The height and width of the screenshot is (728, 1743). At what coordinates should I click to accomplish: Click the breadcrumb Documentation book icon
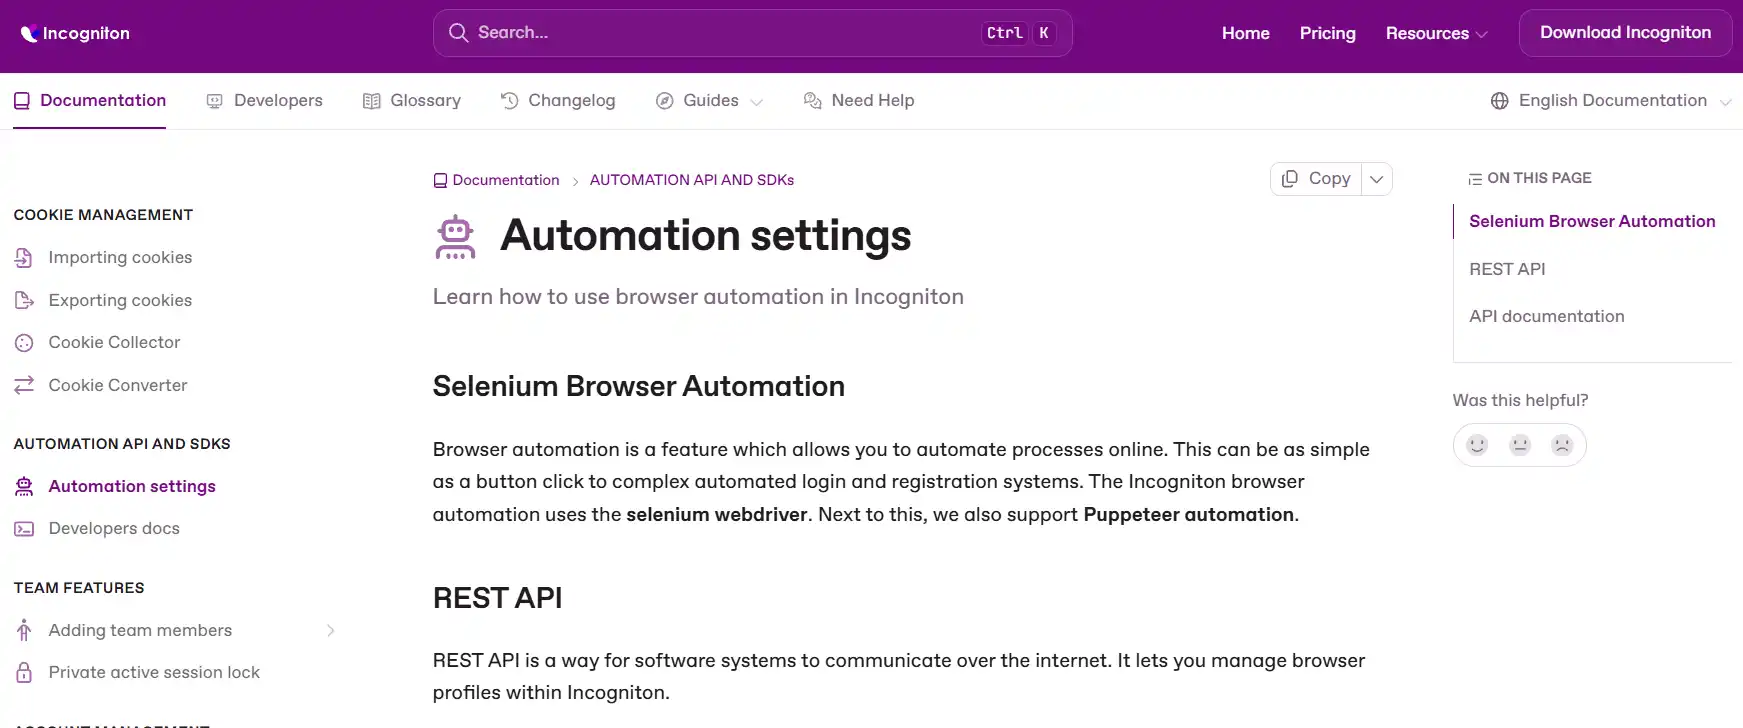(x=440, y=180)
